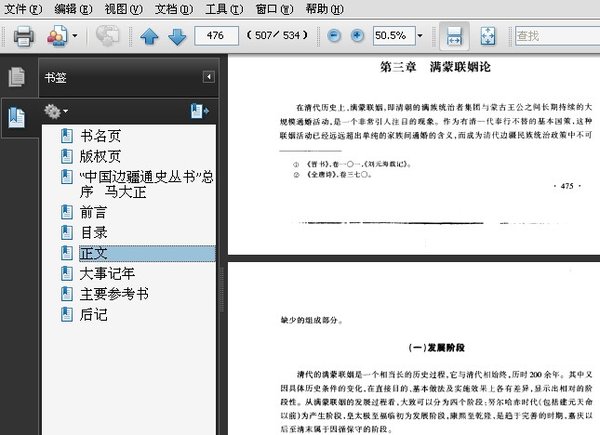600x435 pixels.
Task: Open the collaborate/share users icon
Action: 57,36
